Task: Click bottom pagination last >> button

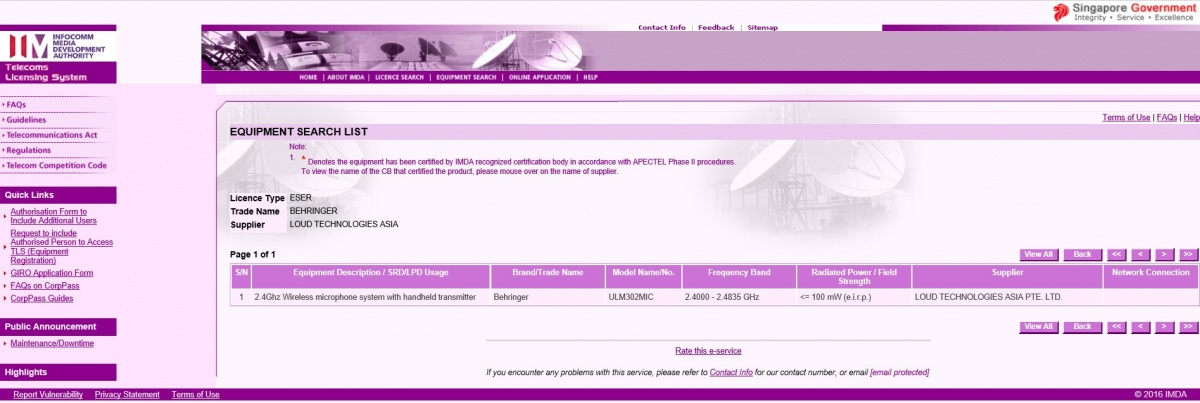Action: point(1188,327)
